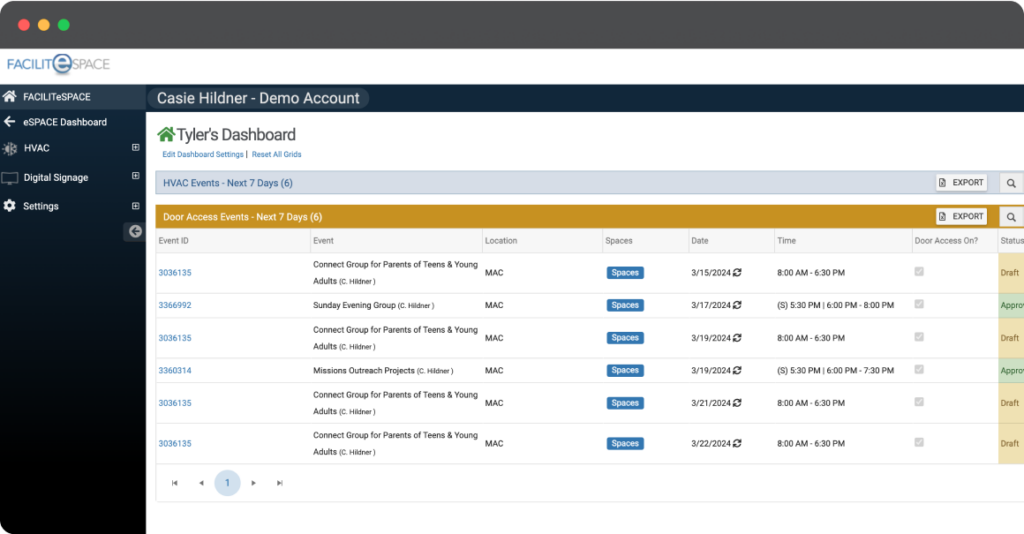This screenshot has height=534, width=1024.
Task: Collapse the sidebar with the left arrow button
Action: point(134,231)
